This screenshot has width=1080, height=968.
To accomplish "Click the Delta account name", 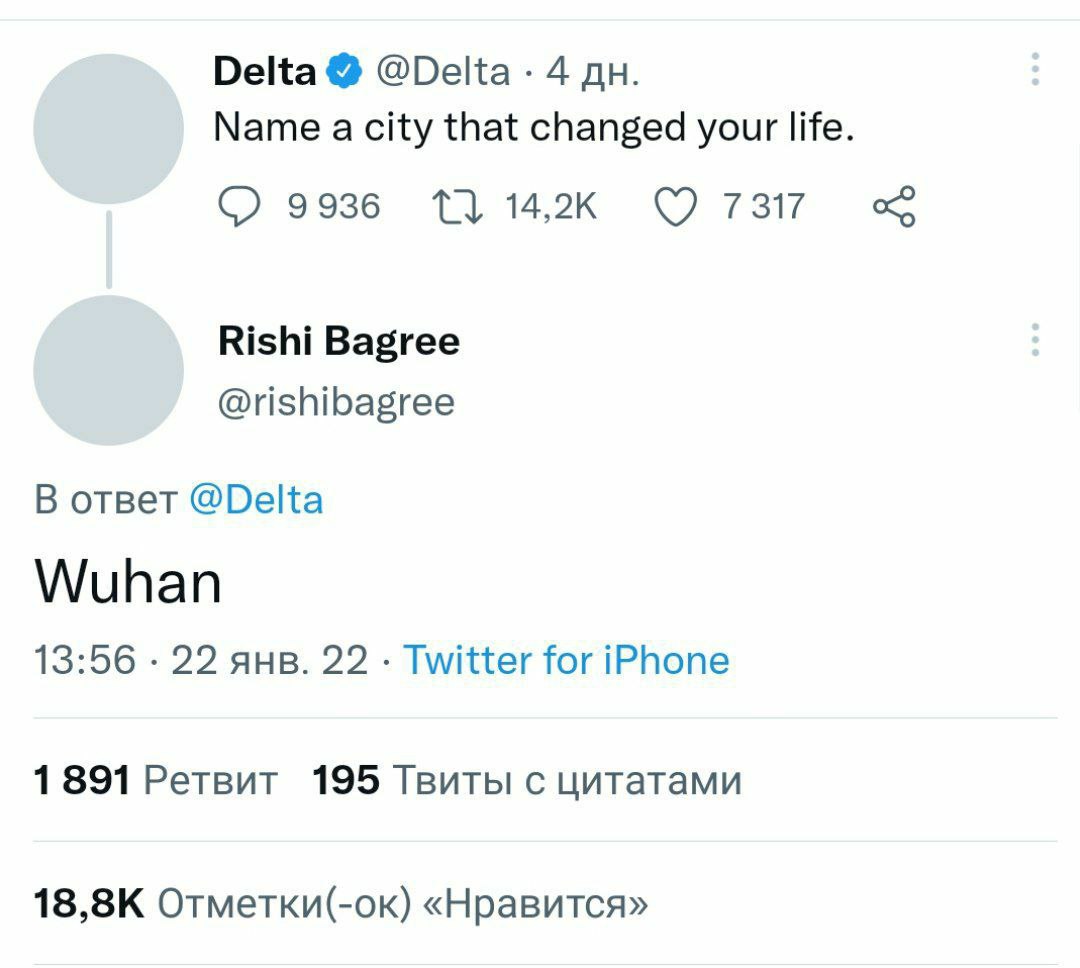I will (x=265, y=72).
